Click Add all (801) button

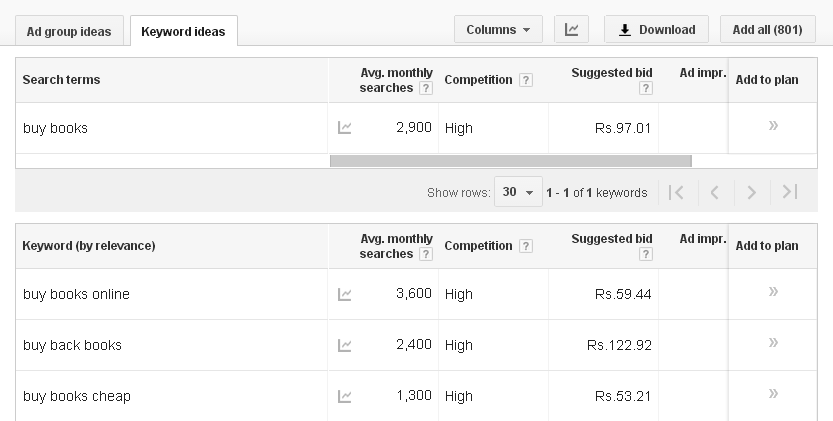point(767,29)
